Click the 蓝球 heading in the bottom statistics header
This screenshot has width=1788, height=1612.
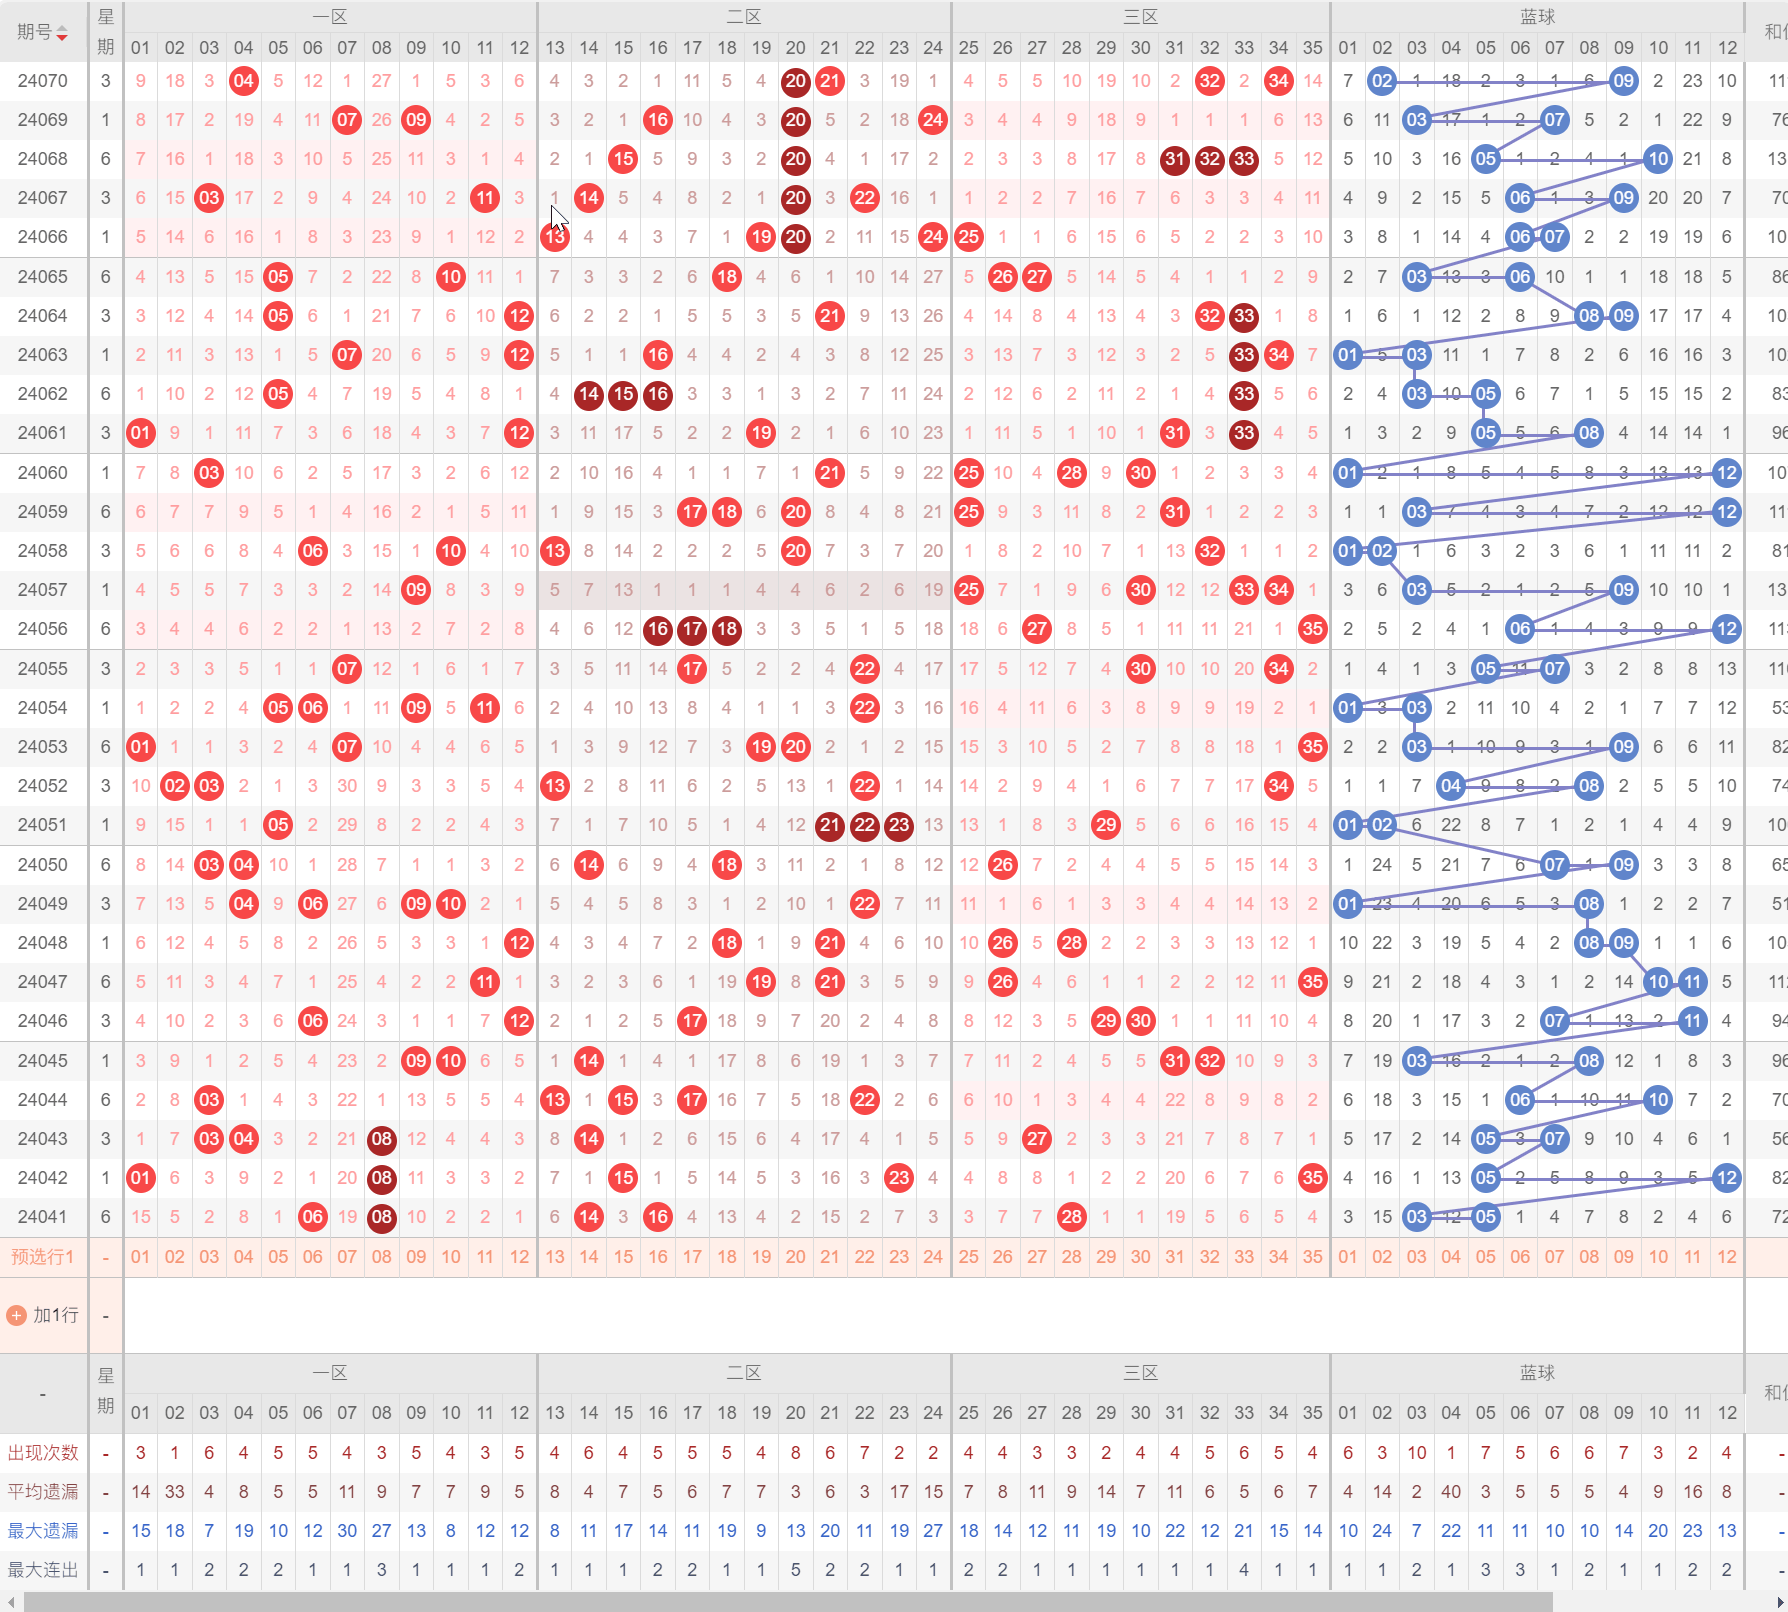tap(1537, 1373)
